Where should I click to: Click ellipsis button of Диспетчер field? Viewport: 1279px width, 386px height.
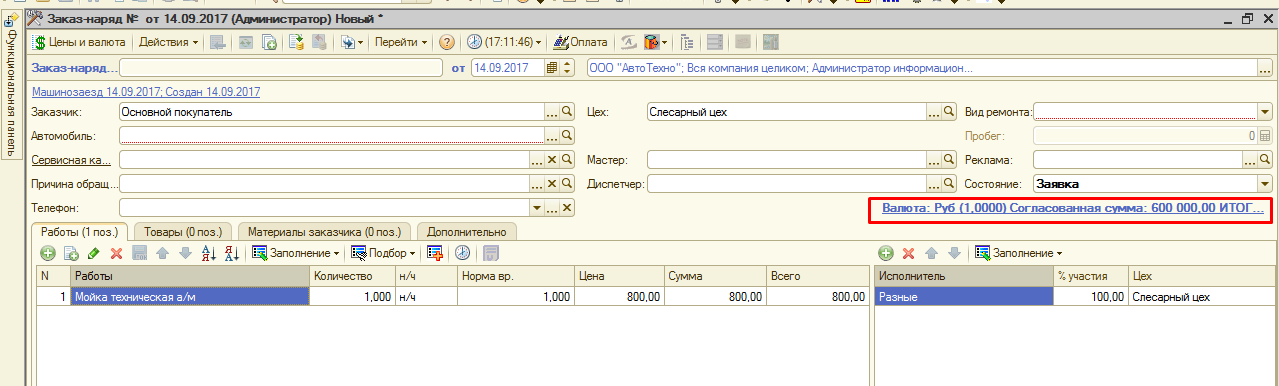pyautogui.click(x=935, y=184)
